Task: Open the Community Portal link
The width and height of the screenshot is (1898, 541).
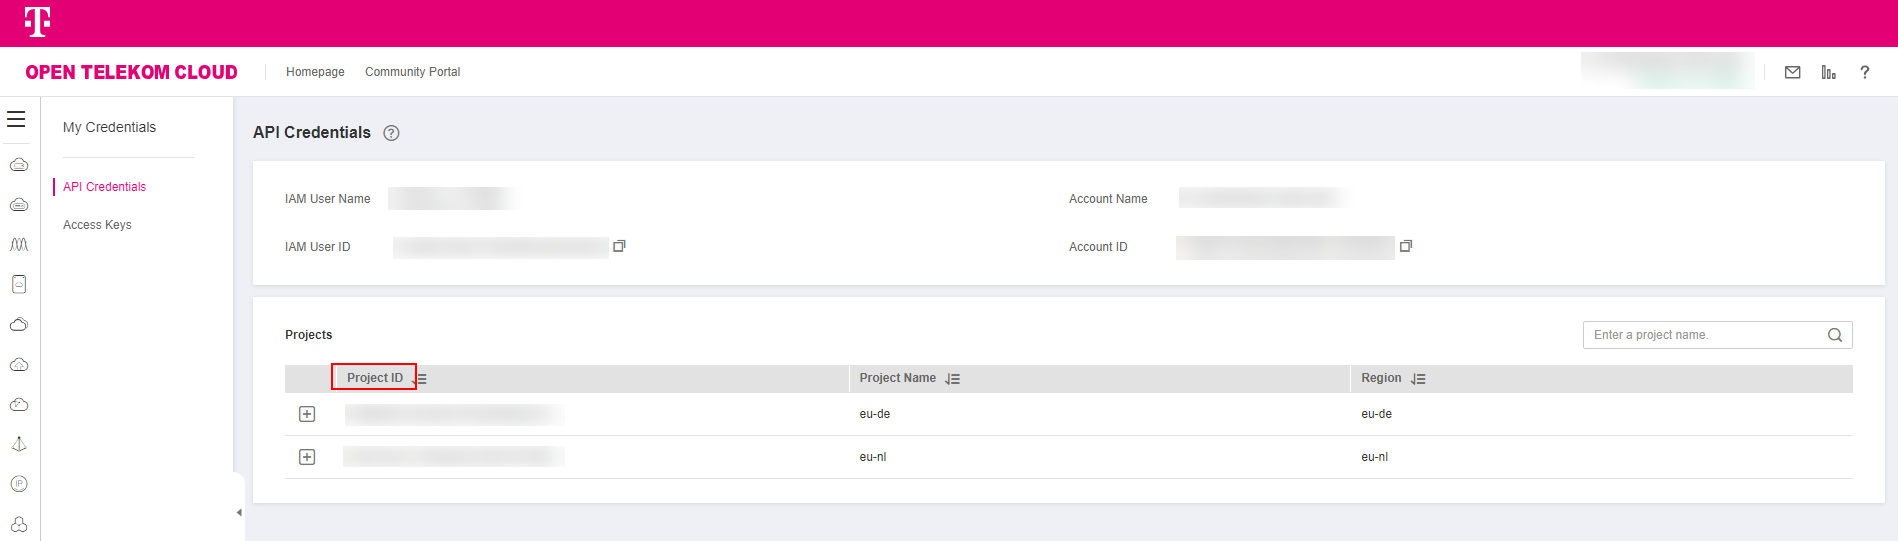Action: [412, 72]
